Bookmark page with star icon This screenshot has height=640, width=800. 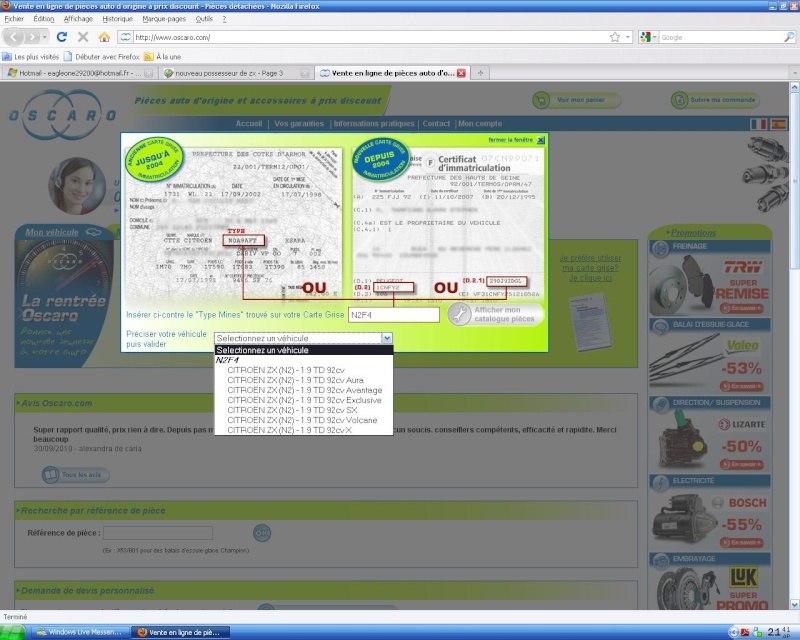(615, 37)
